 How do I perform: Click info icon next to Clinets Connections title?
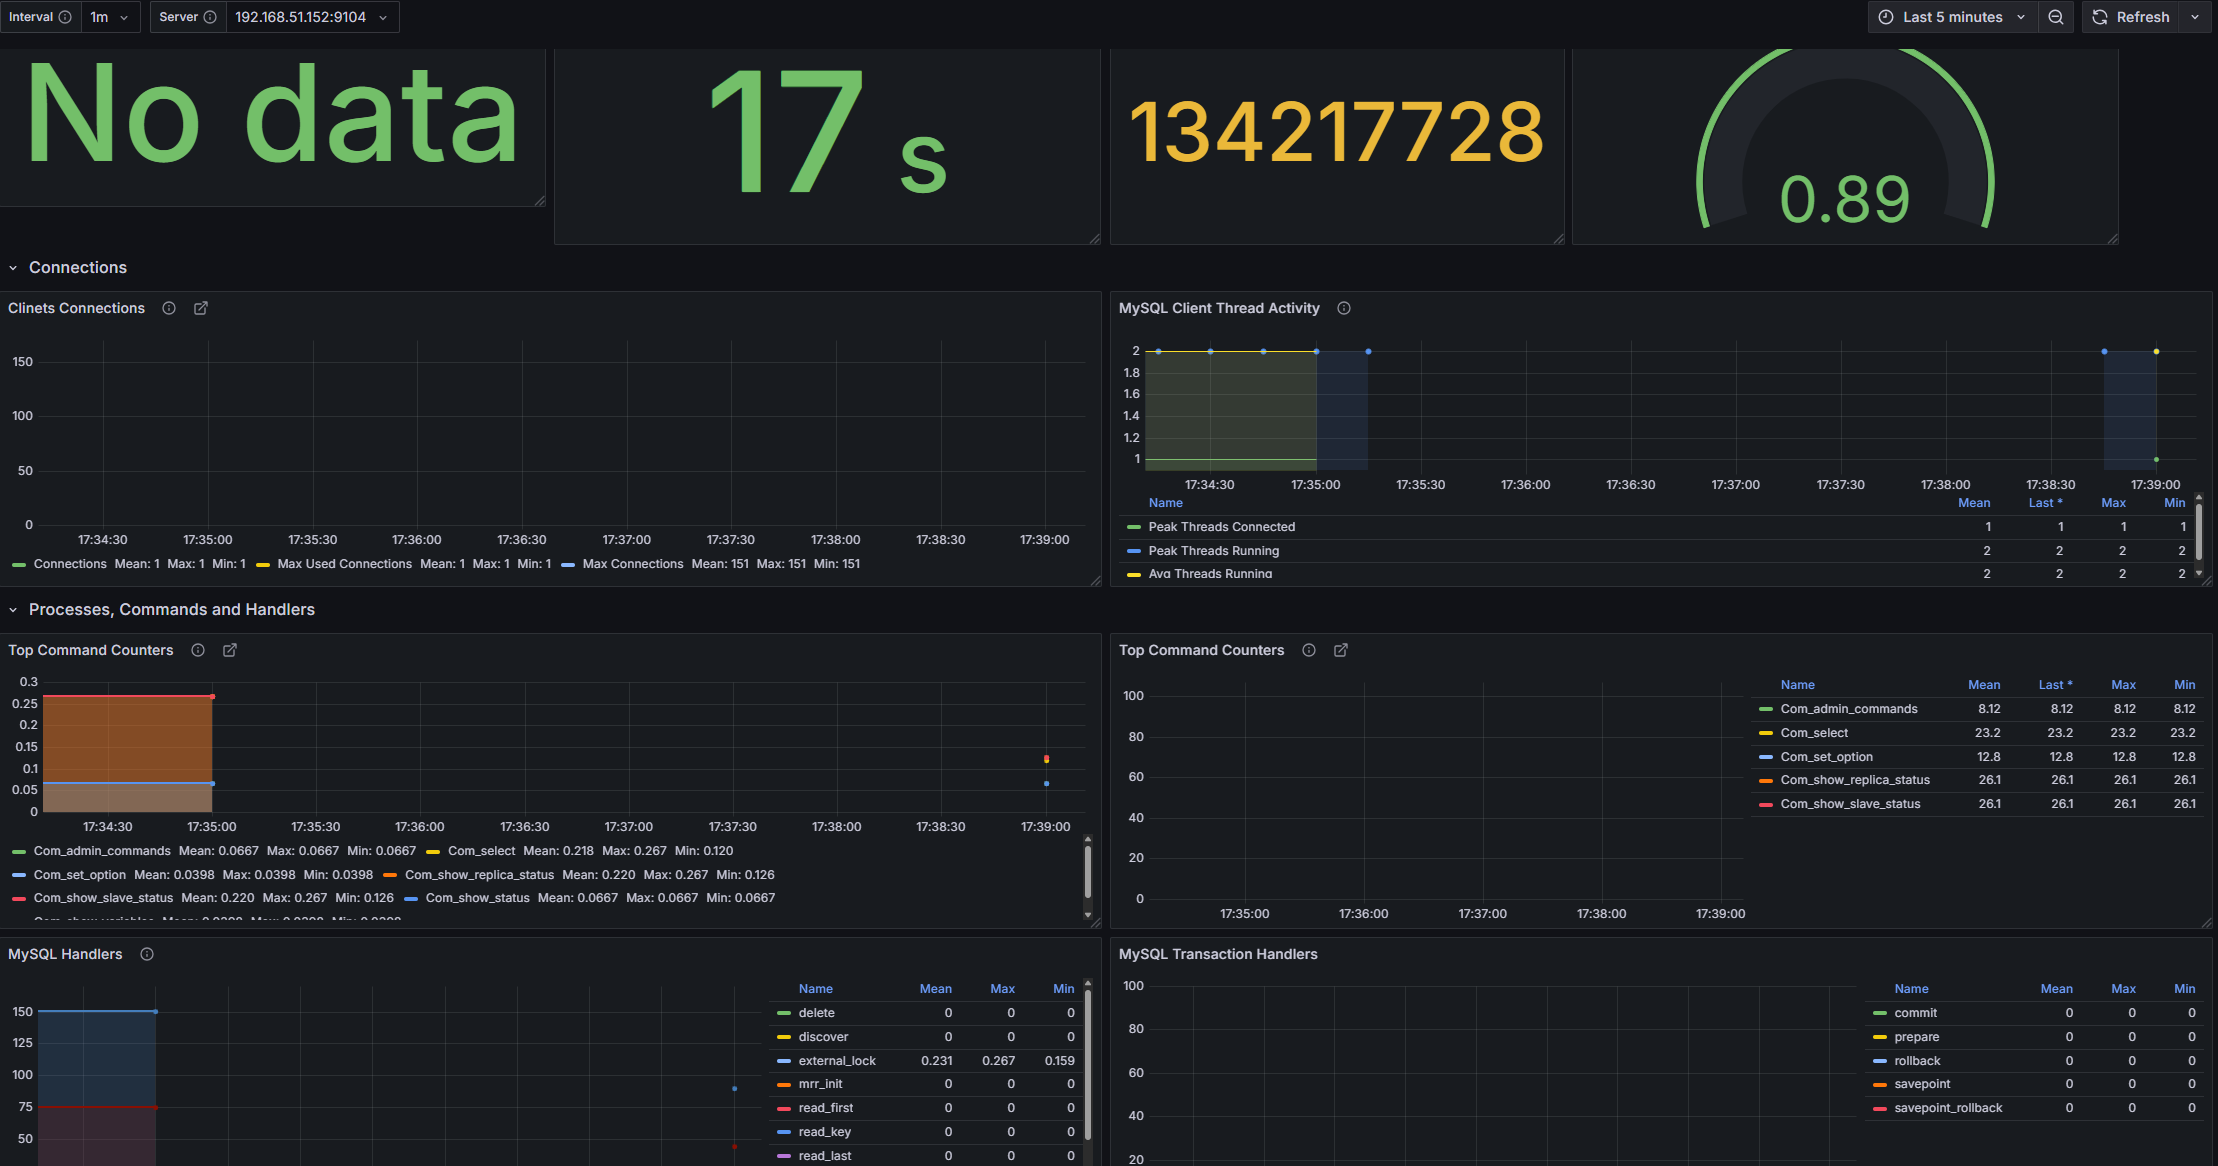click(x=169, y=308)
